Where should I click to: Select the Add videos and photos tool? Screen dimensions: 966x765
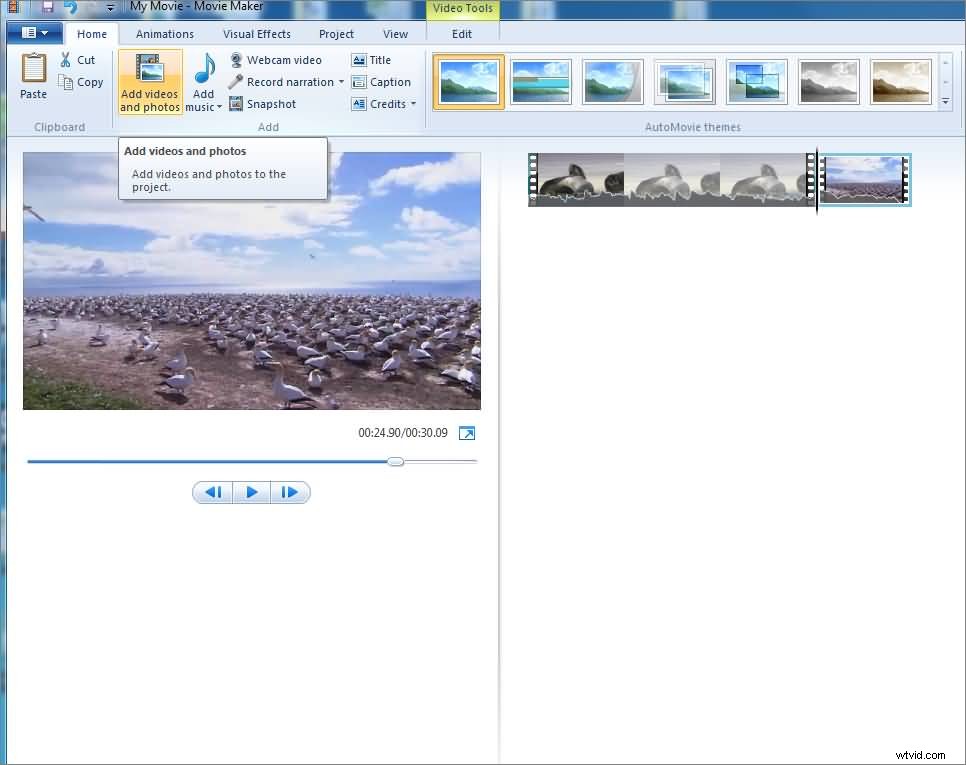point(149,80)
